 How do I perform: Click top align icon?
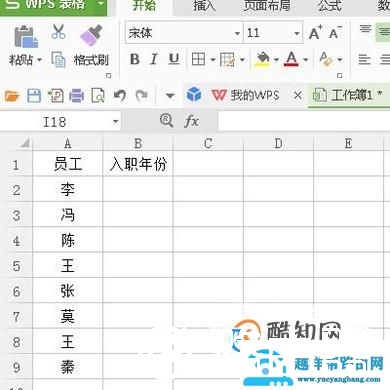(x=365, y=29)
